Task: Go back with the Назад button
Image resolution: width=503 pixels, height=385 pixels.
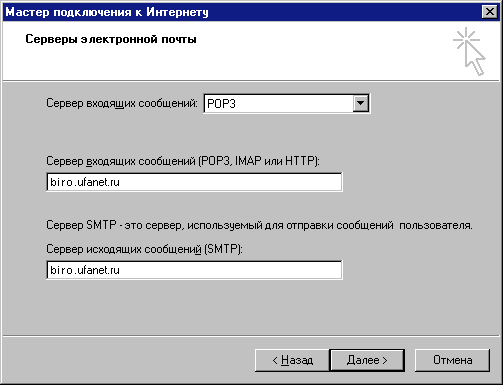Action: click(292, 360)
